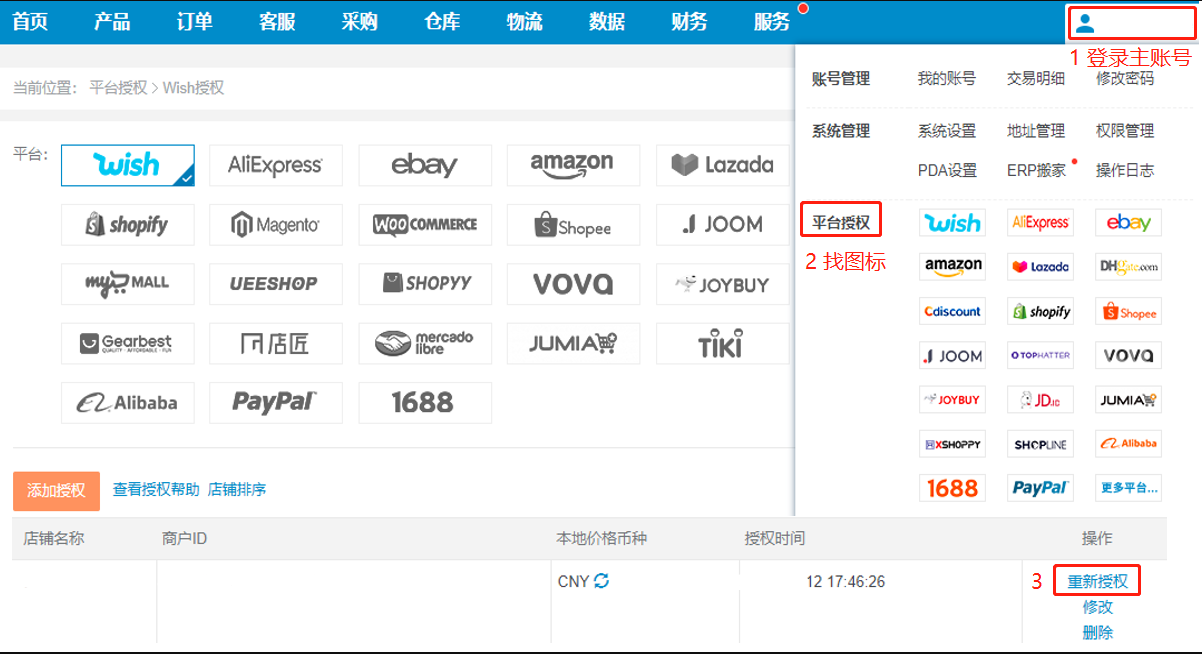Choose the 店匠 platform tile
The height and width of the screenshot is (654, 1202).
coord(275,344)
